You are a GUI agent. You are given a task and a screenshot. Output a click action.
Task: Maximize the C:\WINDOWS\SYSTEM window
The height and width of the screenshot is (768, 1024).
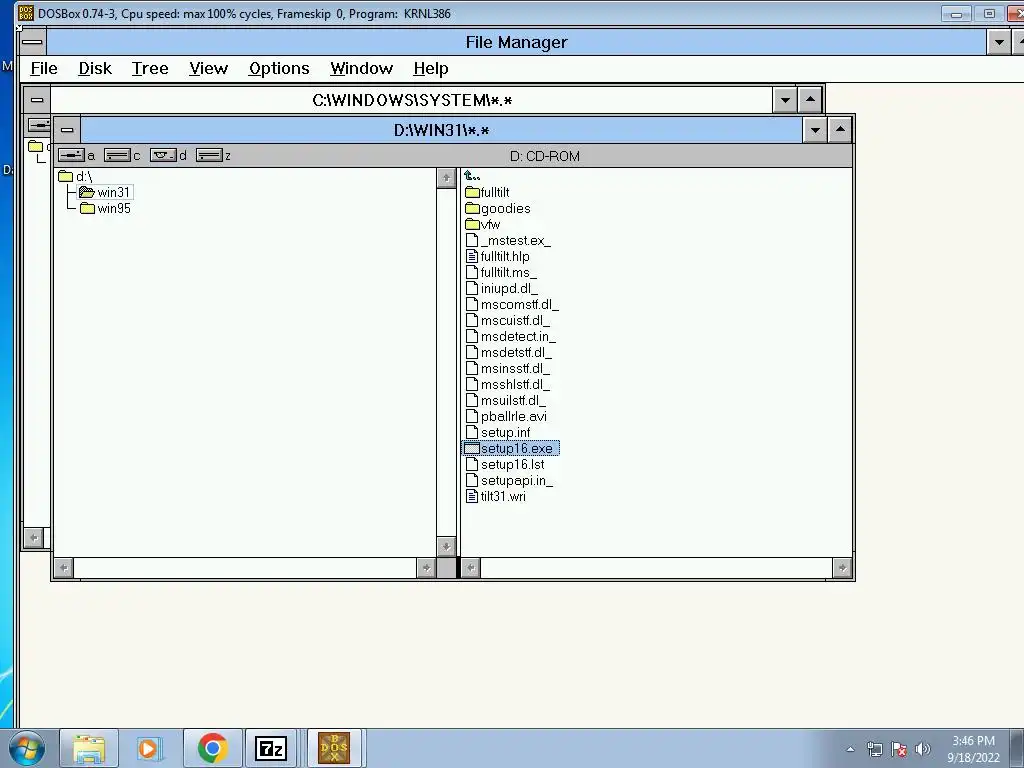coord(810,100)
